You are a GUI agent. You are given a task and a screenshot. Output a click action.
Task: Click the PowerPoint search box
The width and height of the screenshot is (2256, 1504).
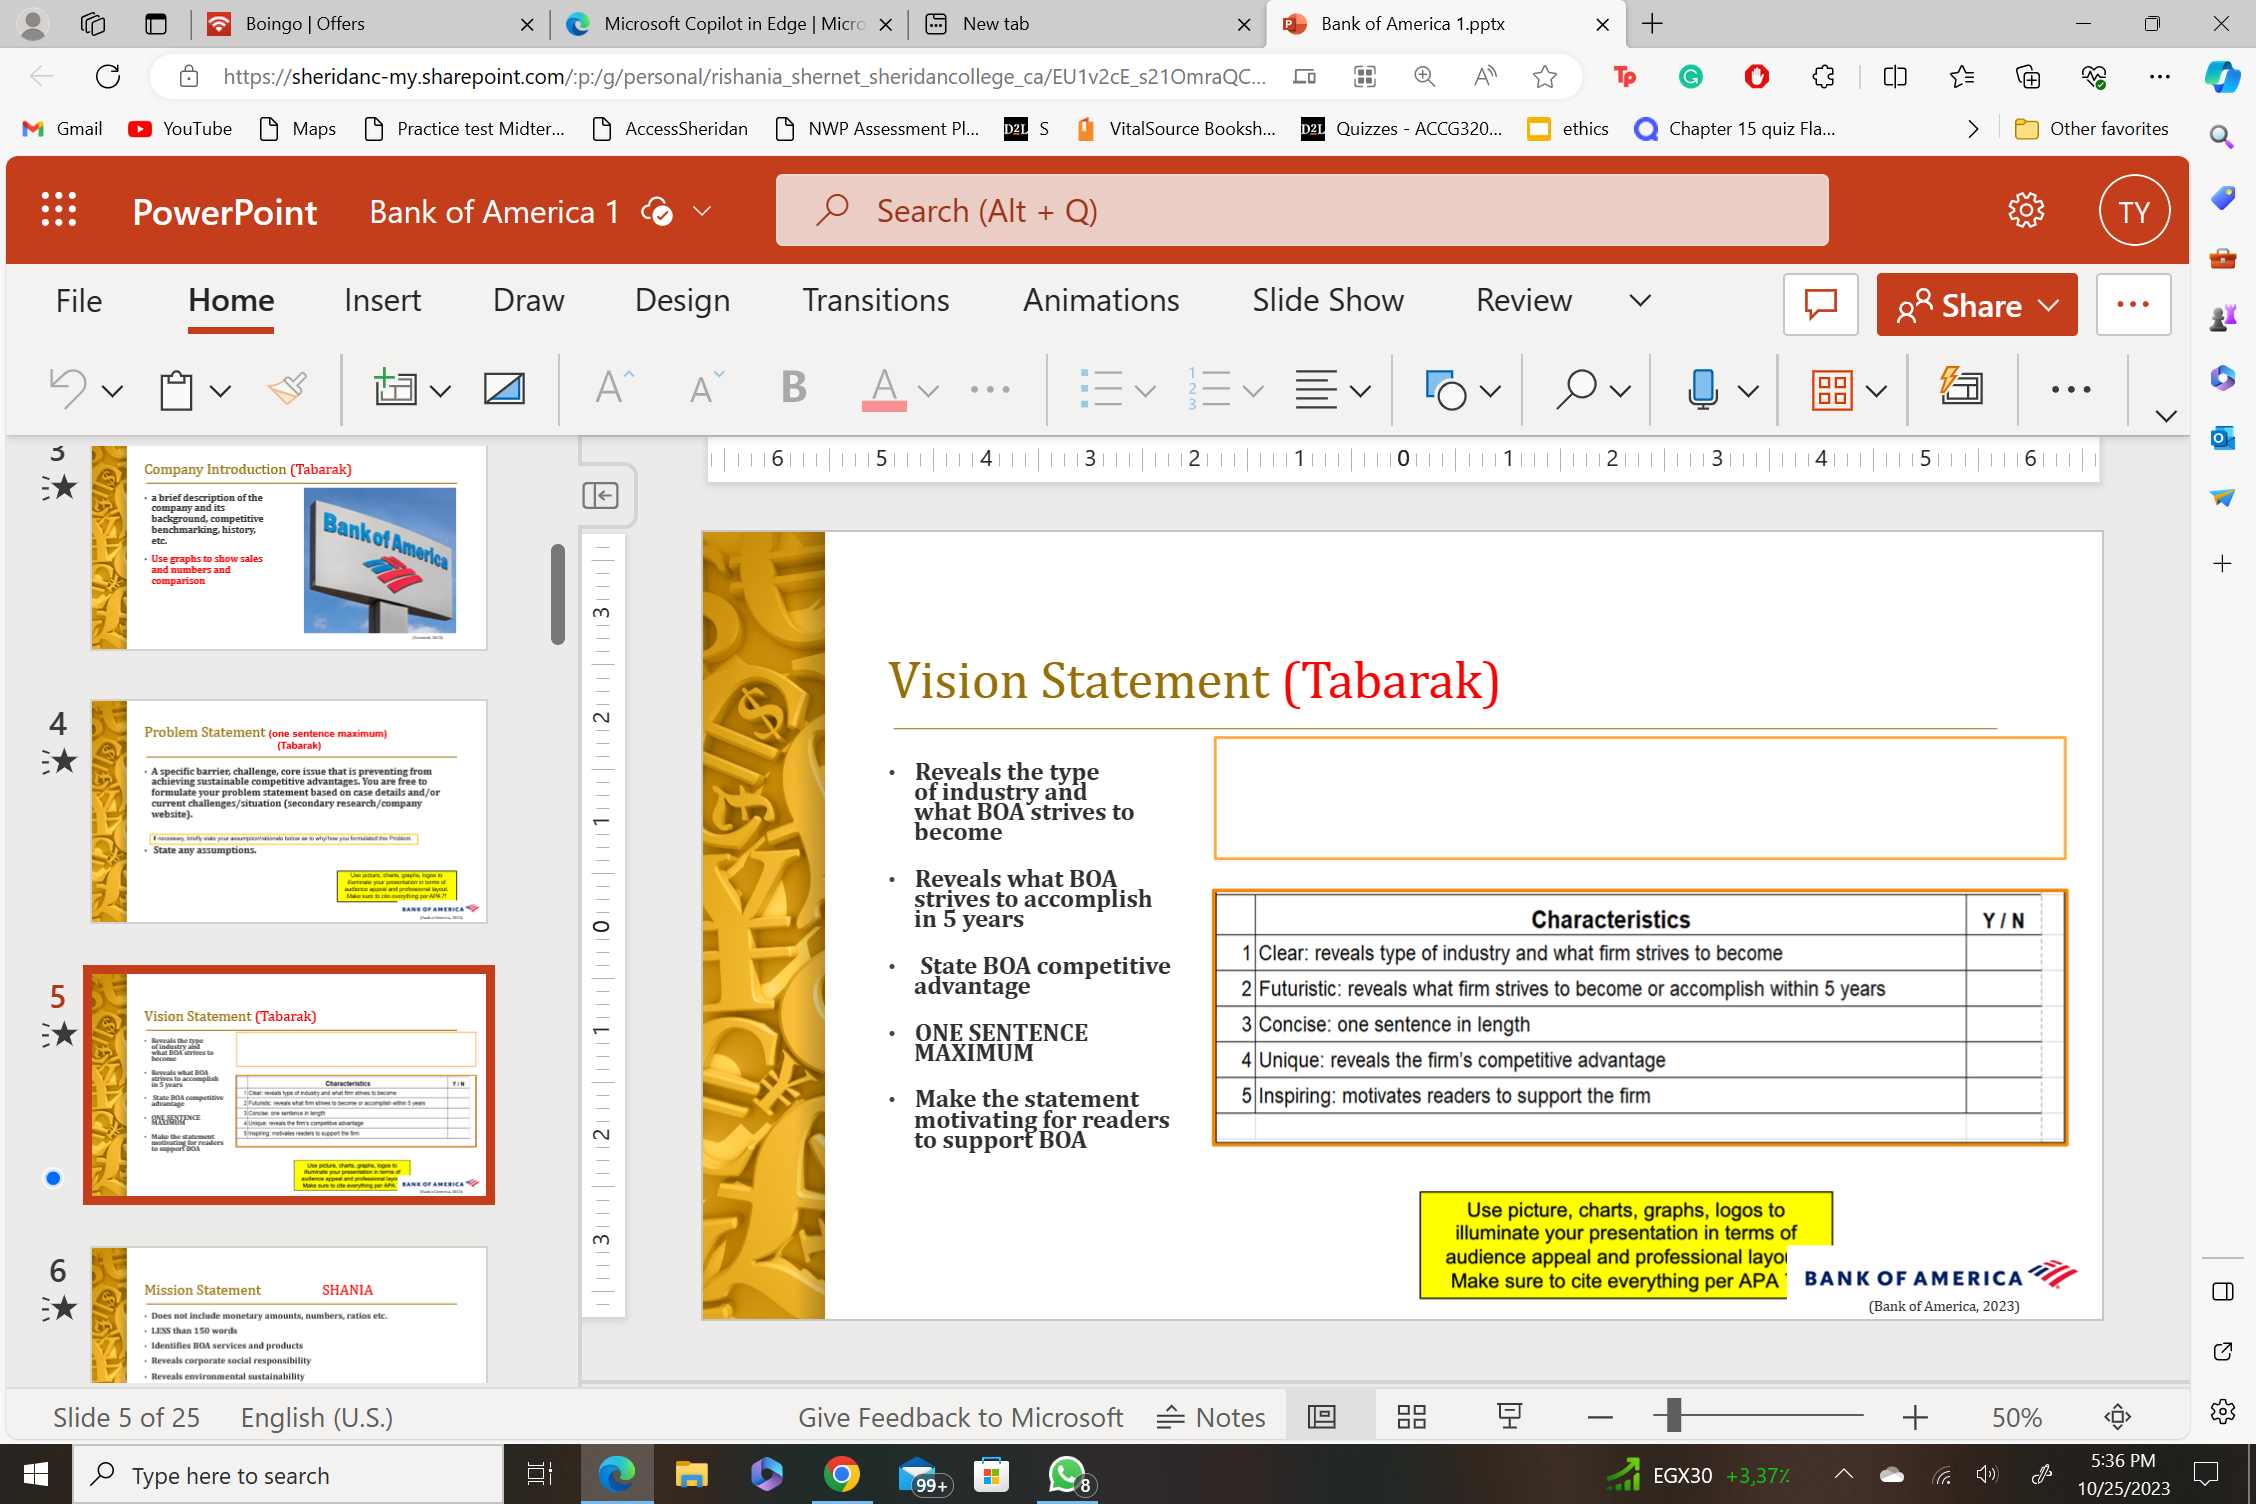click(x=1302, y=210)
